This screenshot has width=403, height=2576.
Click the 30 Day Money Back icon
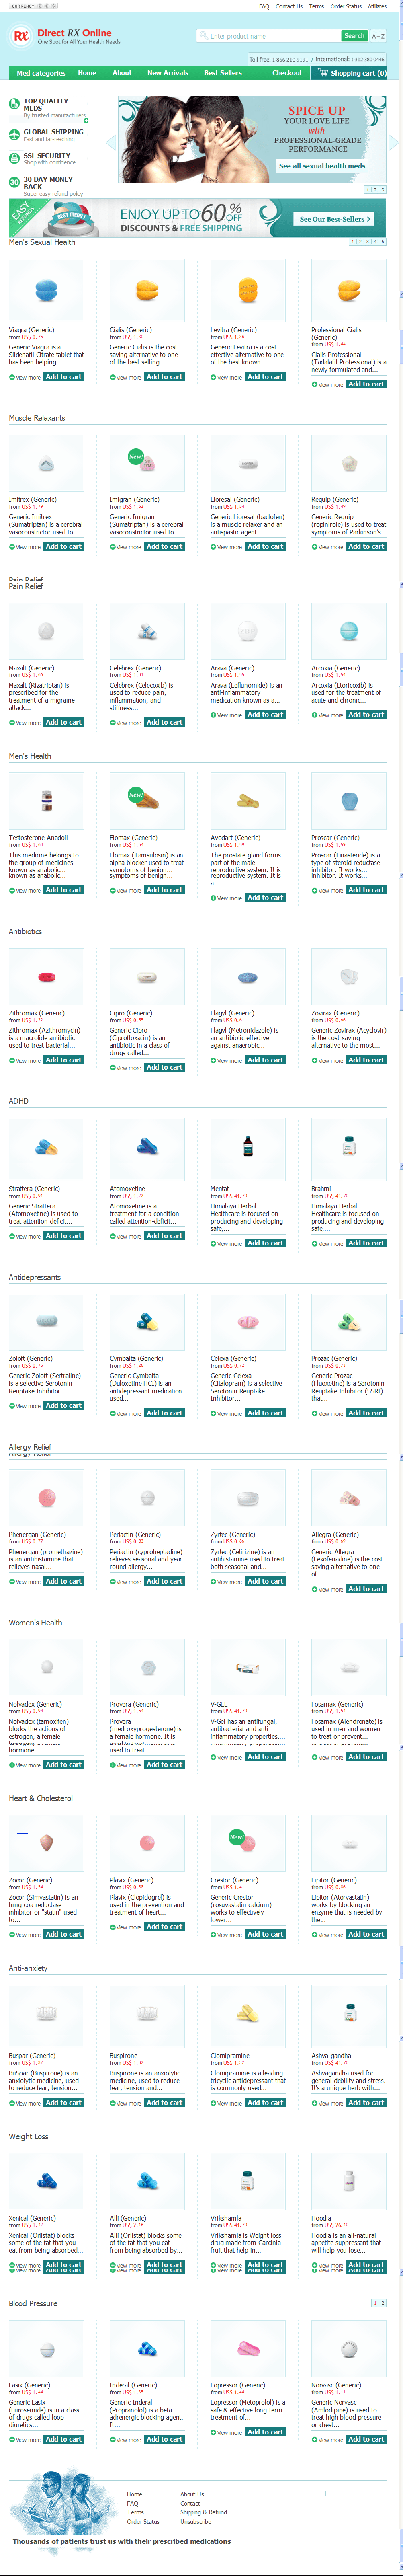coord(14,182)
